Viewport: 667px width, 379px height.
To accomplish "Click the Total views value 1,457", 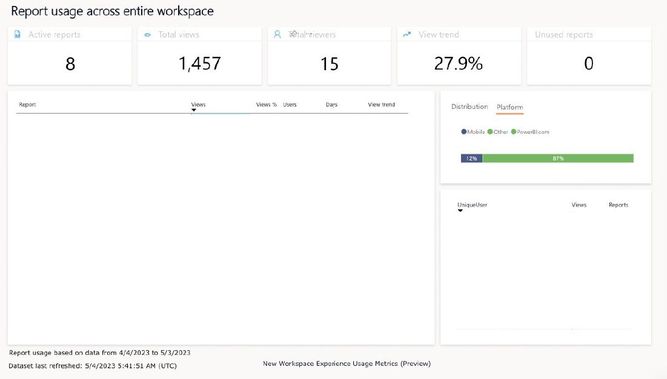I will tap(200, 64).
